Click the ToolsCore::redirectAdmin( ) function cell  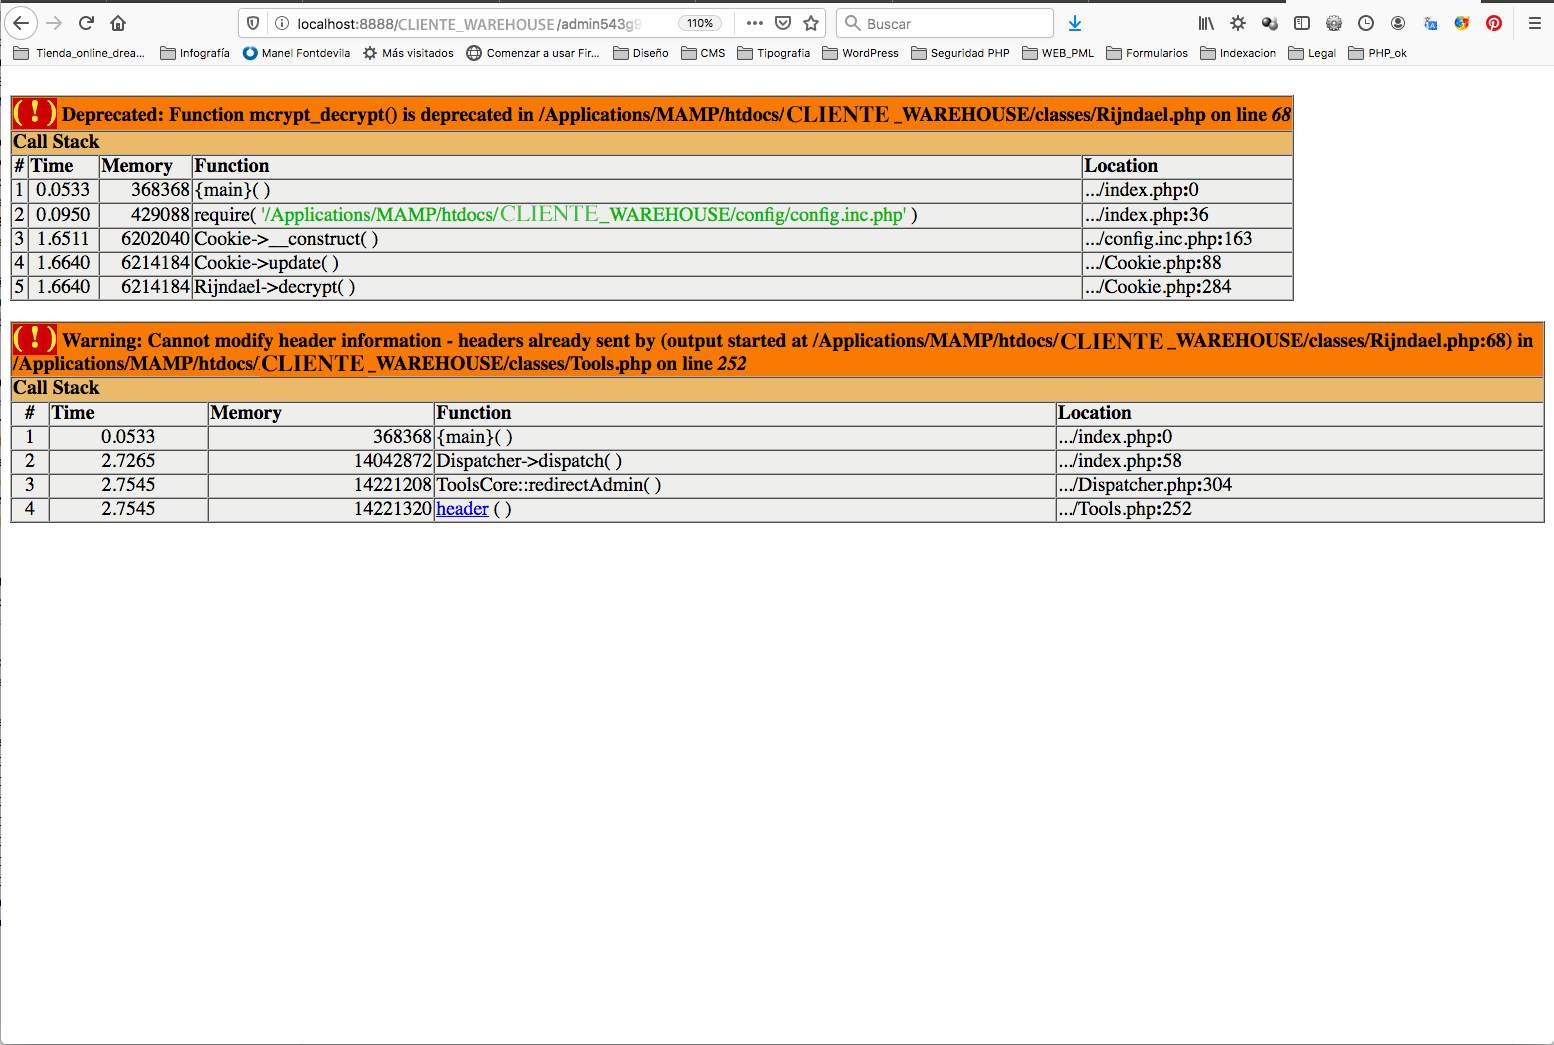pos(745,485)
